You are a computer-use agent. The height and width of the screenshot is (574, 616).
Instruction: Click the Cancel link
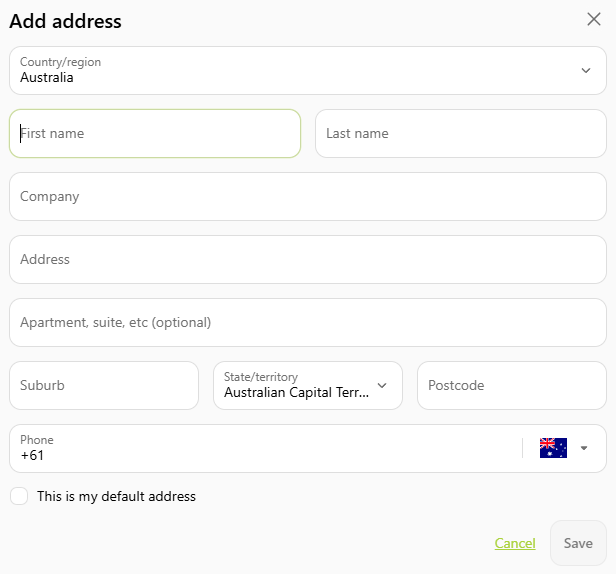coord(515,543)
